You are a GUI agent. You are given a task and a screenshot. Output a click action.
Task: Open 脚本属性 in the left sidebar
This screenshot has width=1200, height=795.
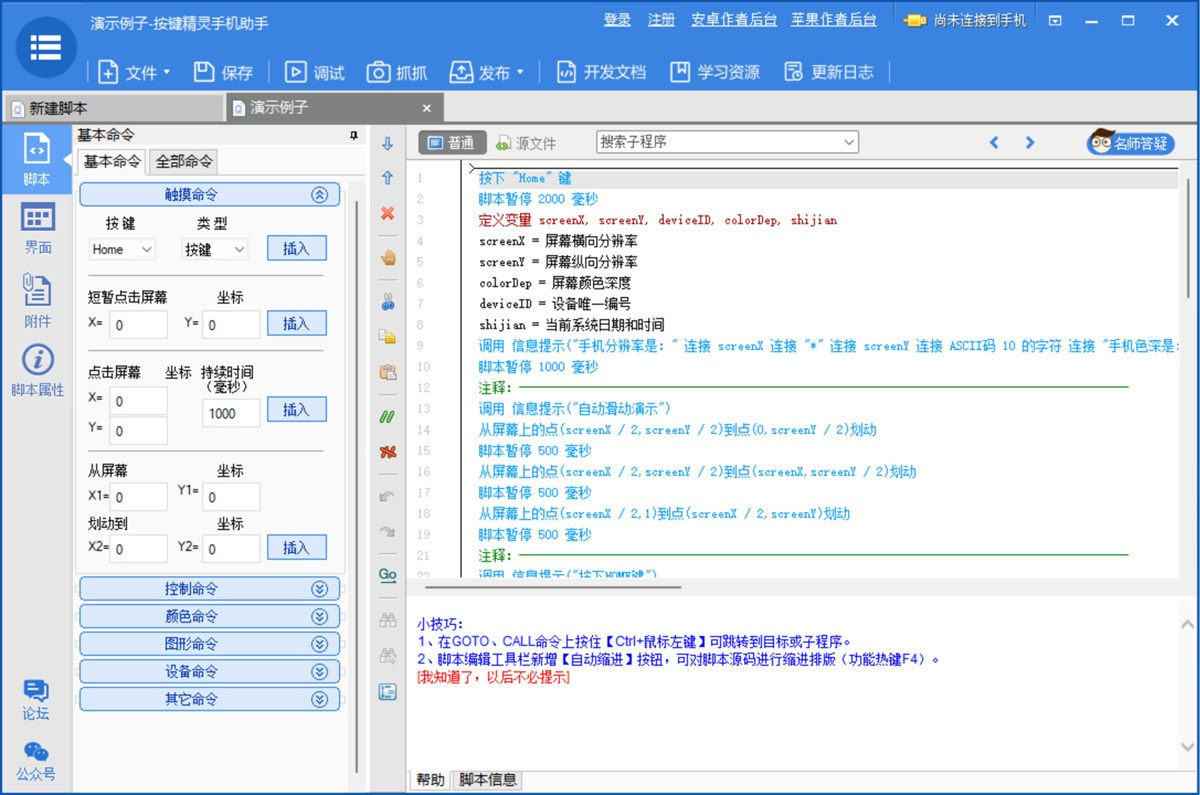click(x=38, y=371)
